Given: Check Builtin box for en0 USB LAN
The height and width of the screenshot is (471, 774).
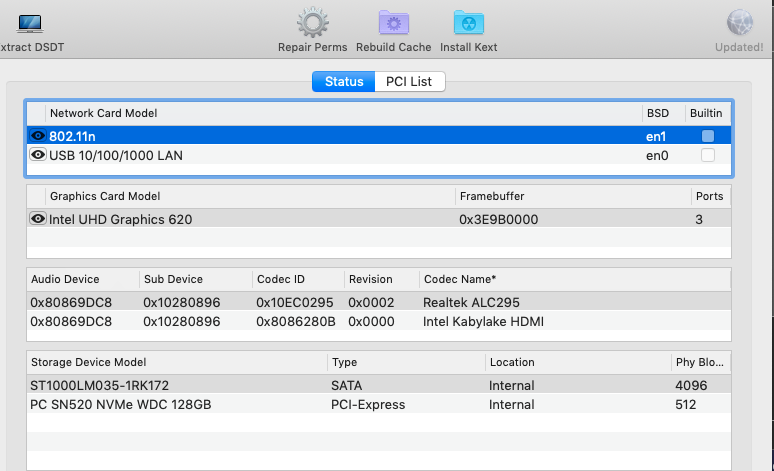Looking at the screenshot, I should tap(707, 155).
